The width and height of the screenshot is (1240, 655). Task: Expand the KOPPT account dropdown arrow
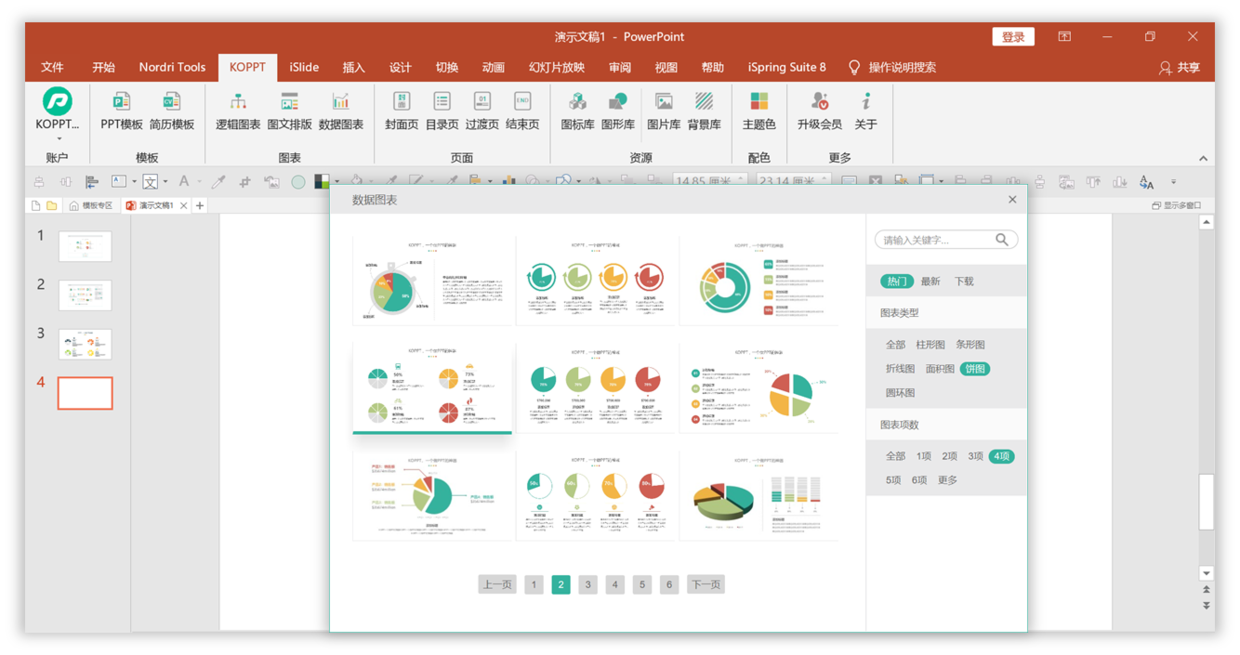click(x=58, y=139)
